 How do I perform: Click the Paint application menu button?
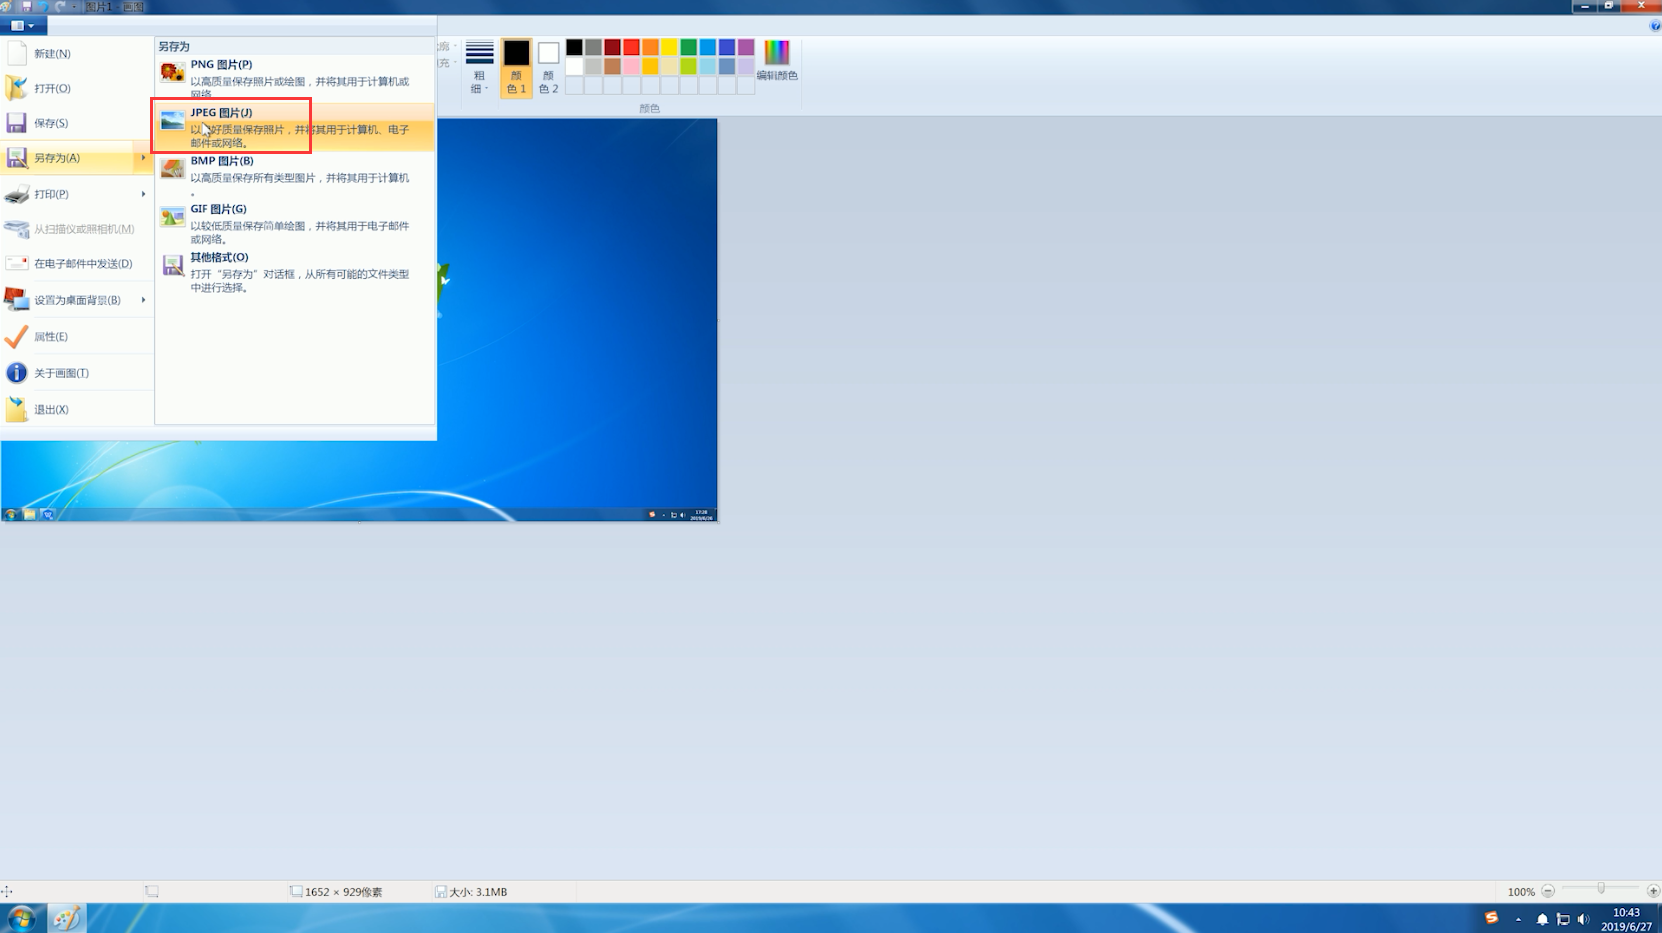pos(23,26)
